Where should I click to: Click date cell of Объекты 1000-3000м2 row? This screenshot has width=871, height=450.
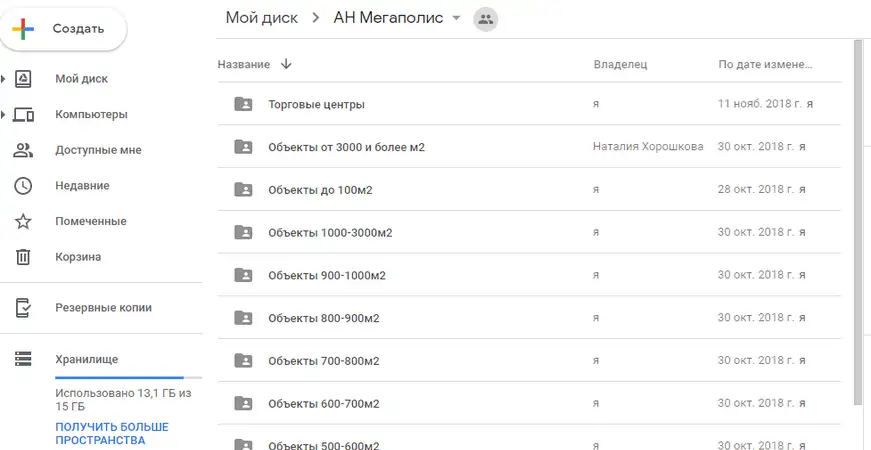click(x=762, y=232)
